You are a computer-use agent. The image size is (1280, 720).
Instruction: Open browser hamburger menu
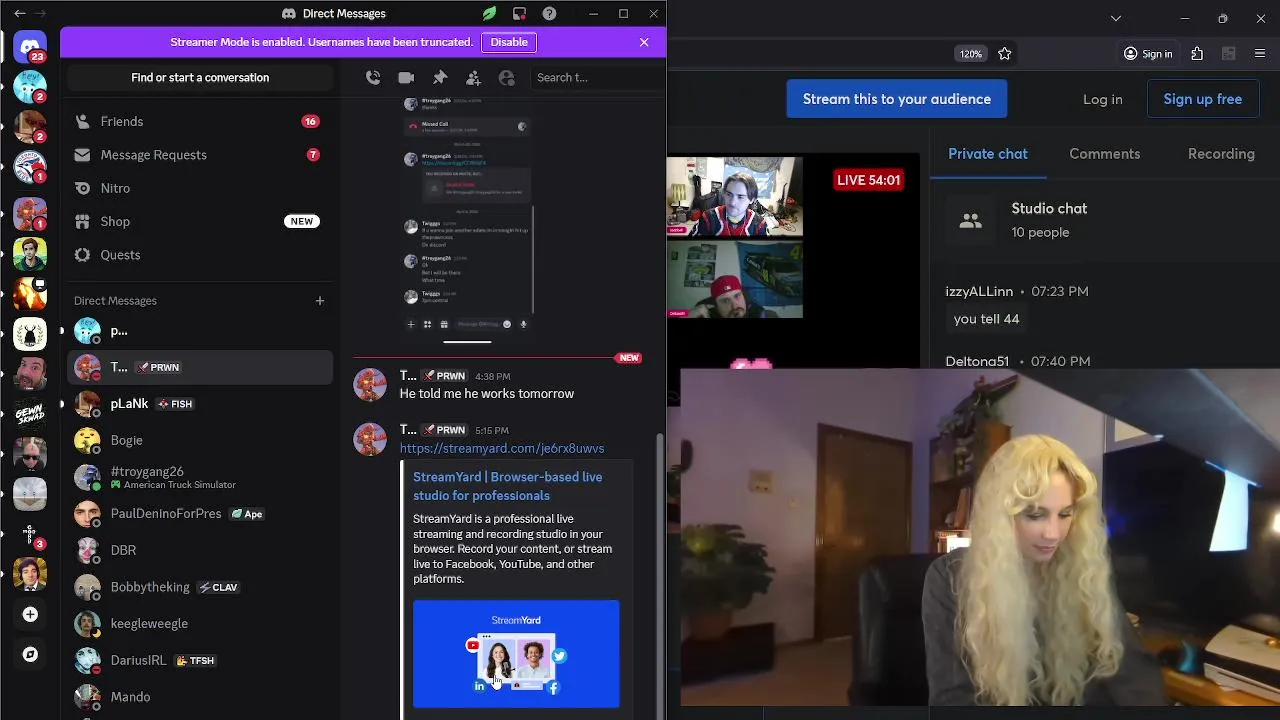coord(1260,54)
